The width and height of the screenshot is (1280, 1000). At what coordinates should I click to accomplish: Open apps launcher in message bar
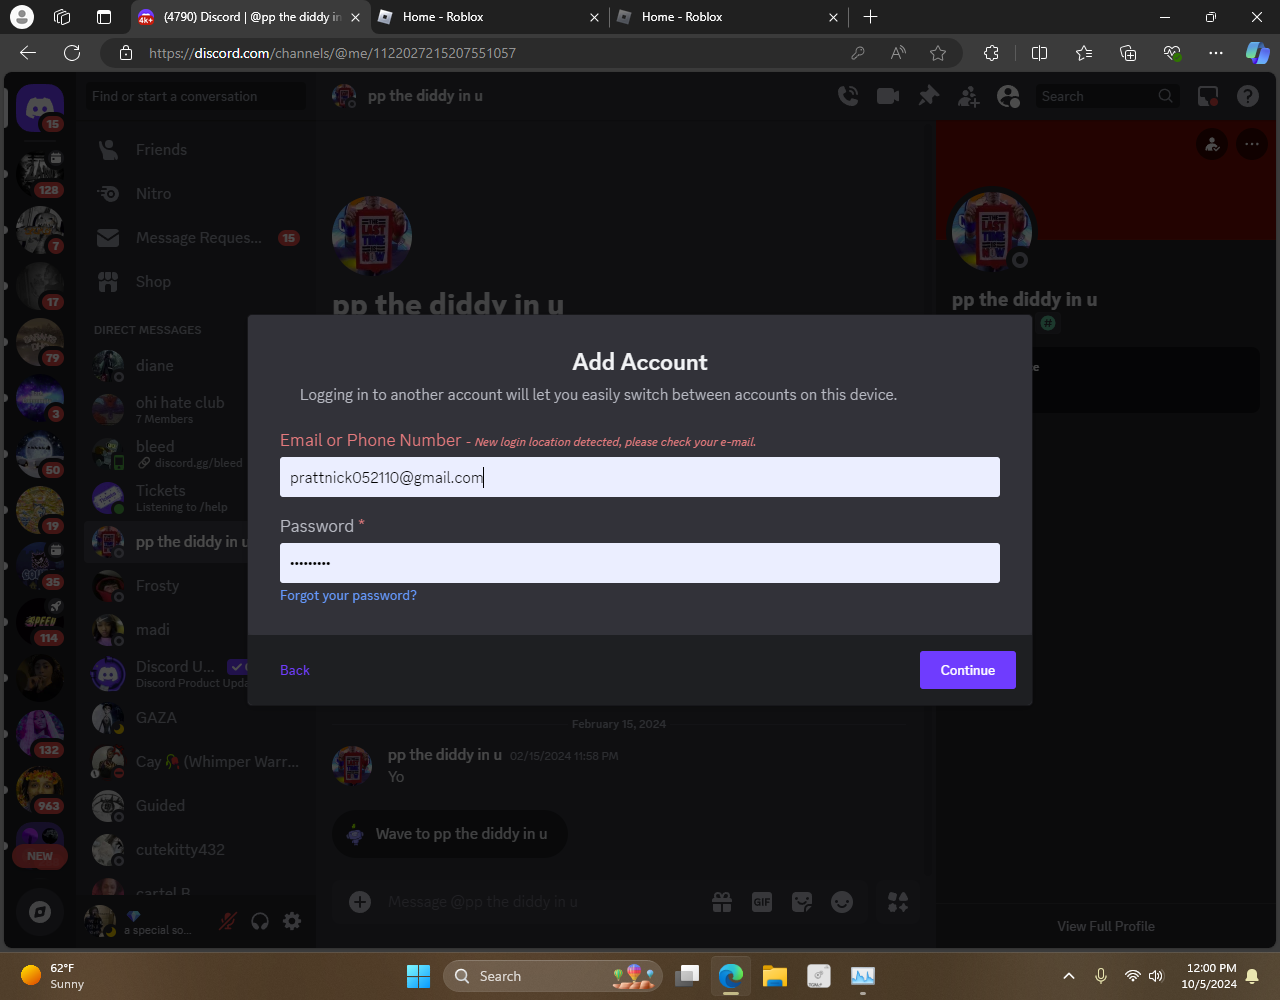898,902
